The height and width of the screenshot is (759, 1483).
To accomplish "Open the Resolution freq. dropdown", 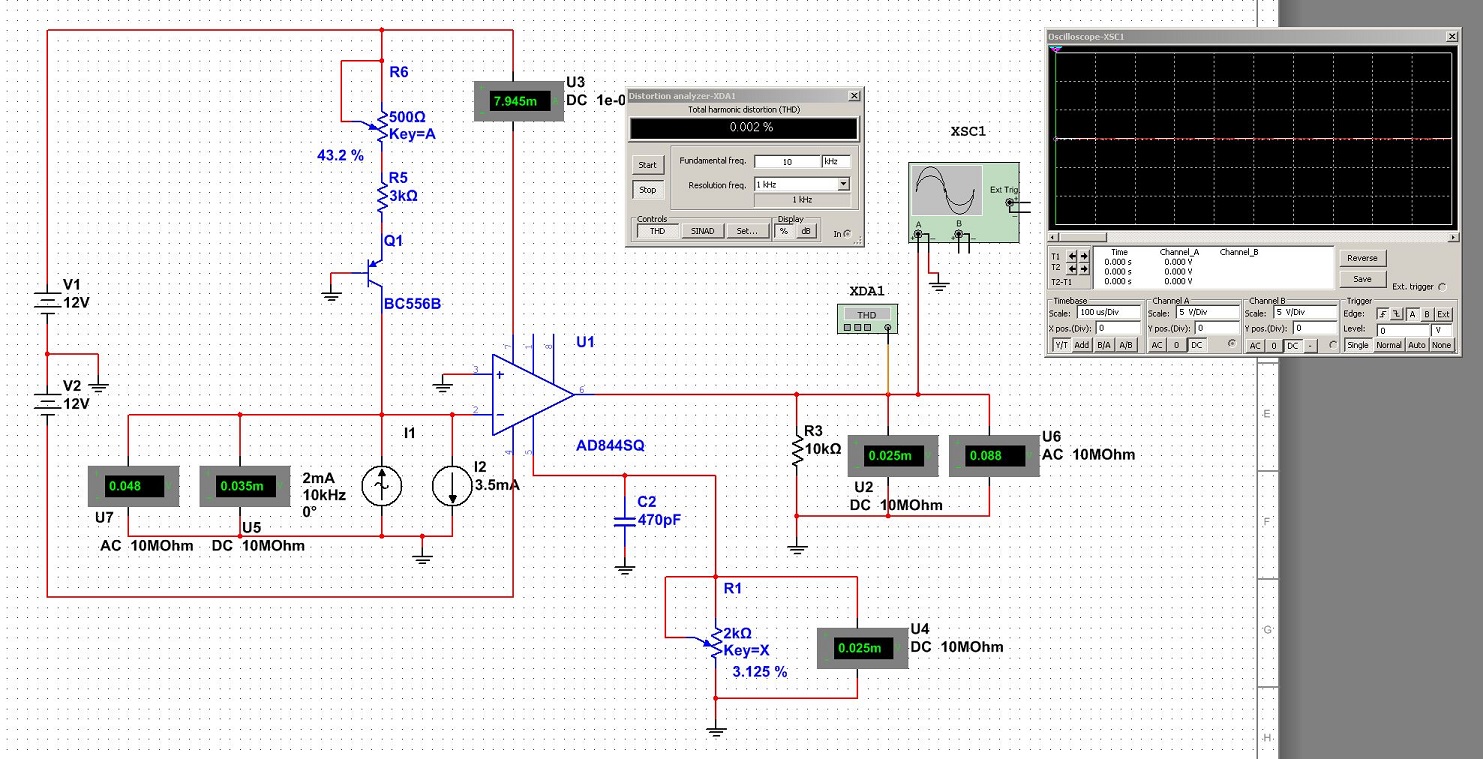I will point(844,184).
